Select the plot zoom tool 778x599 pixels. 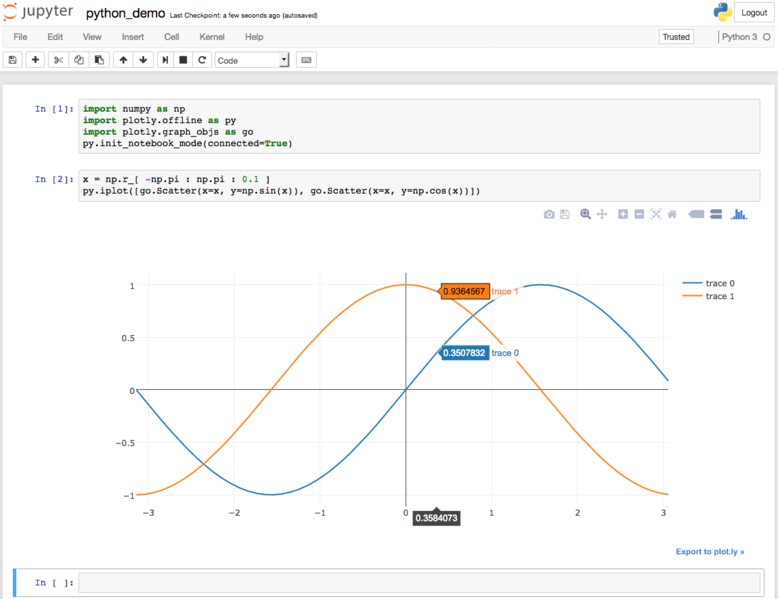tap(586, 214)
